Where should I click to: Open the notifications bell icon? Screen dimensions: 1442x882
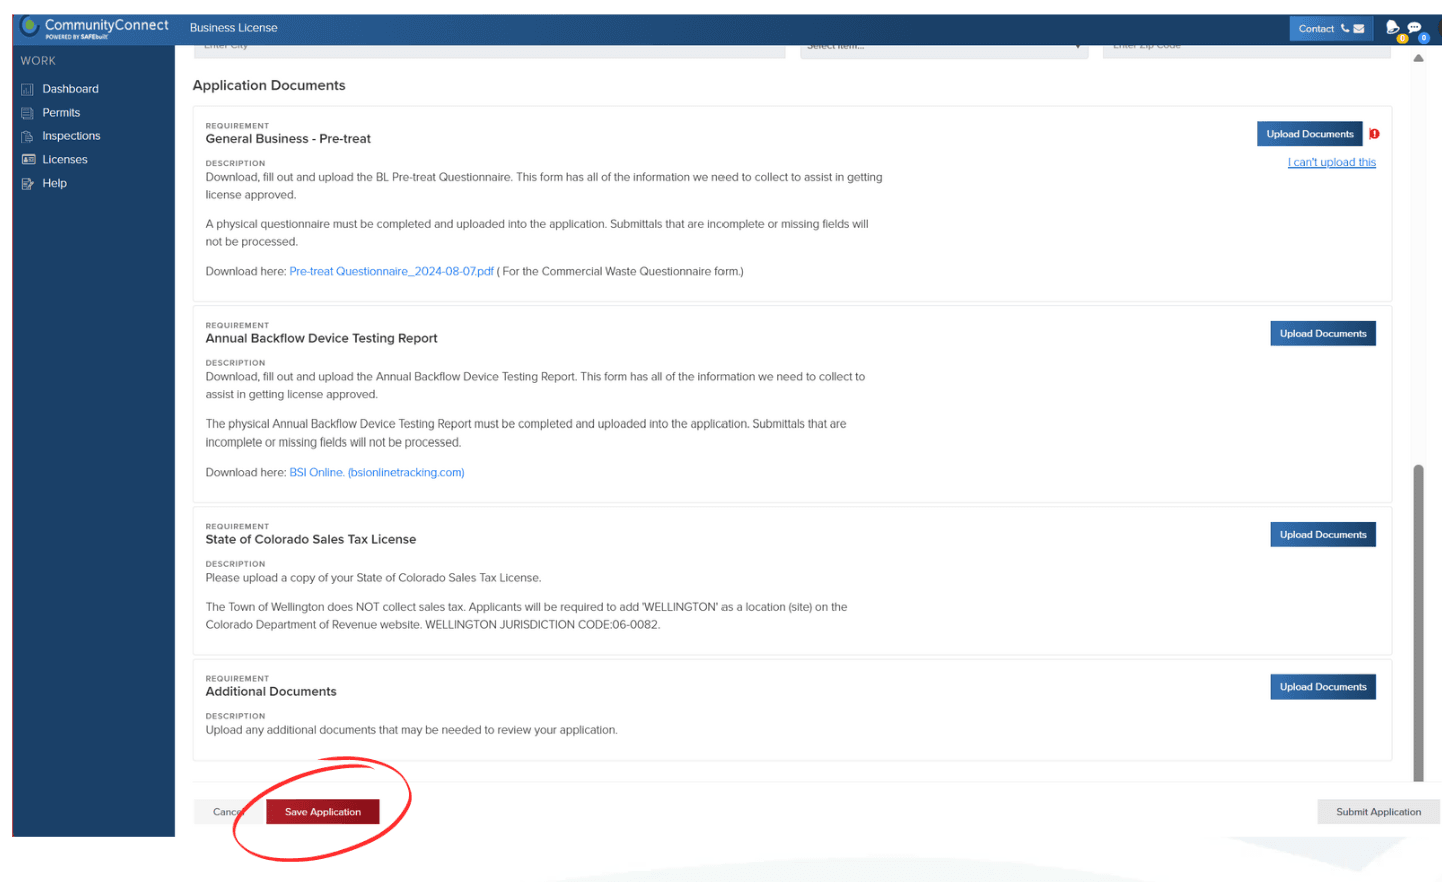click(x=1393, y=27)
